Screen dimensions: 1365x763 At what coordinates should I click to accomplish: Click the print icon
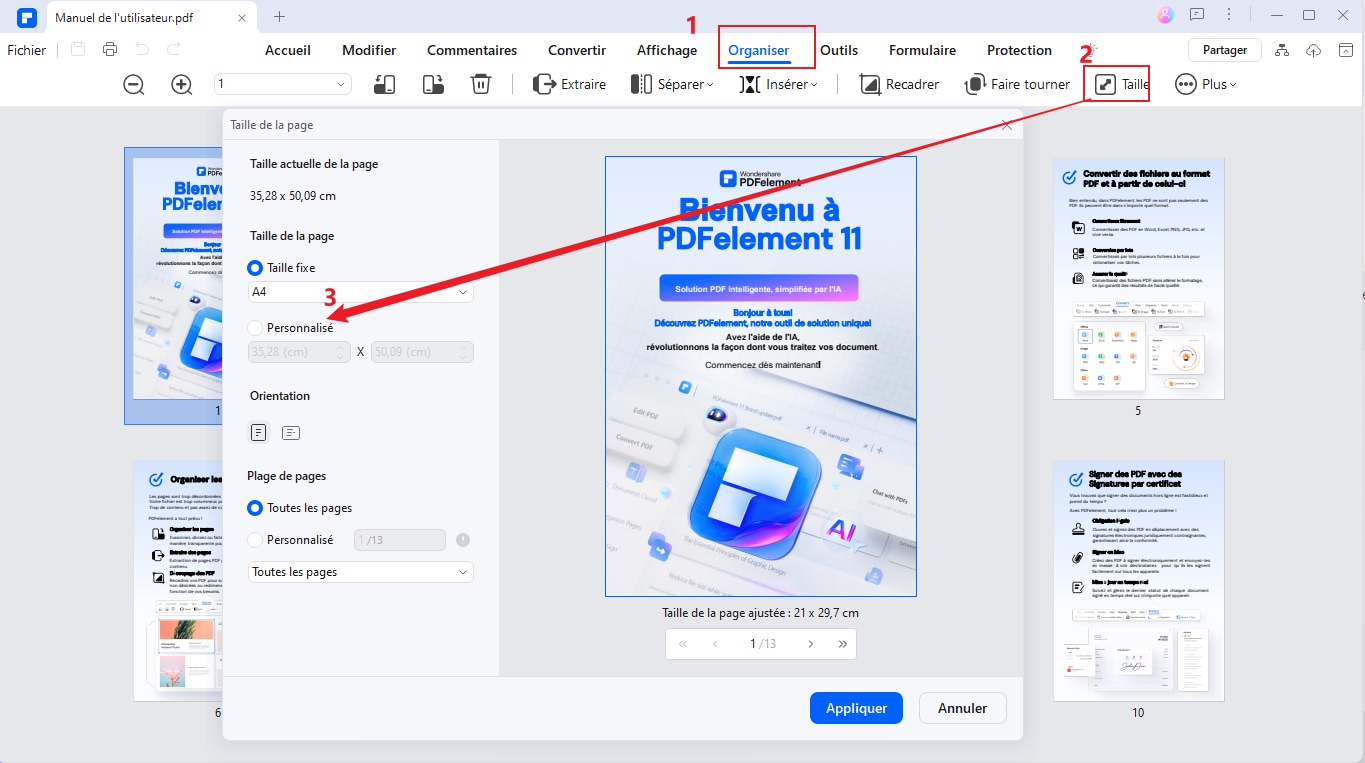(x=110, y=49)
